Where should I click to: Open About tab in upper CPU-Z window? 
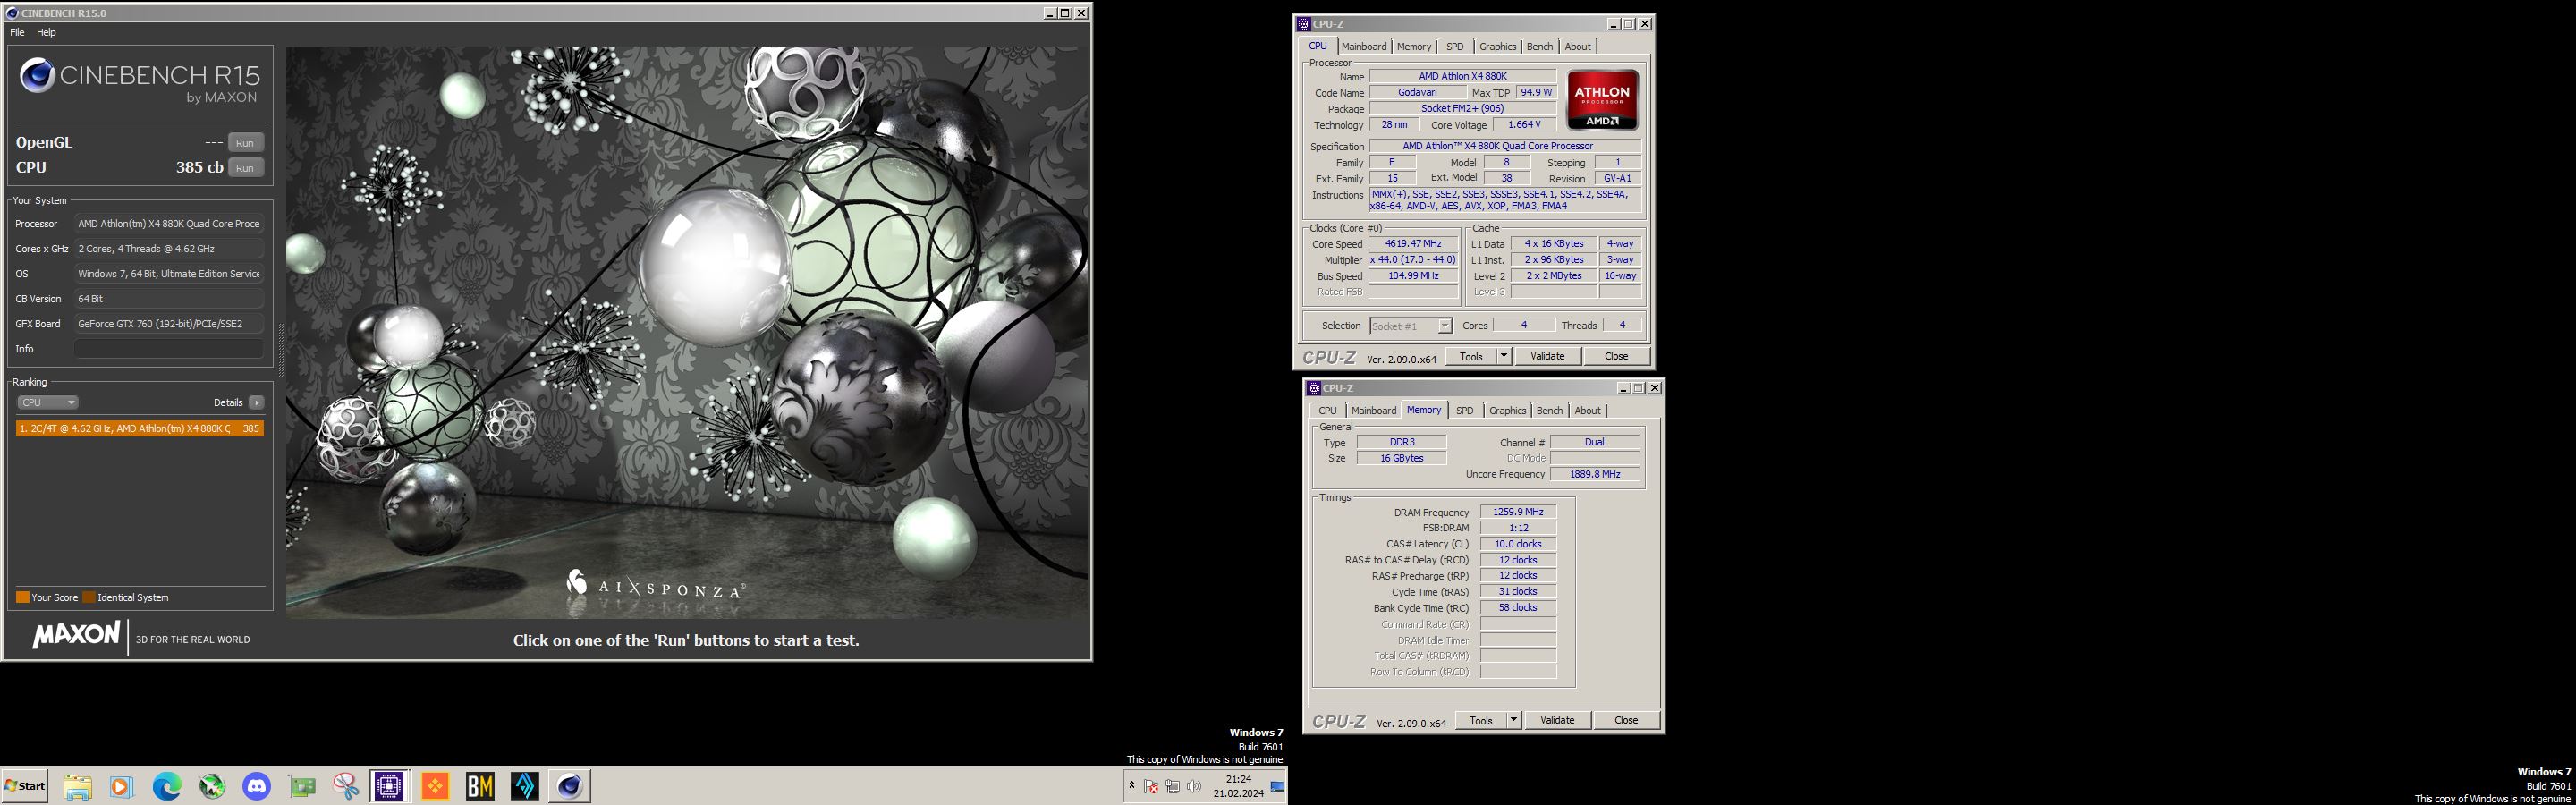(x=1578, y=47)
